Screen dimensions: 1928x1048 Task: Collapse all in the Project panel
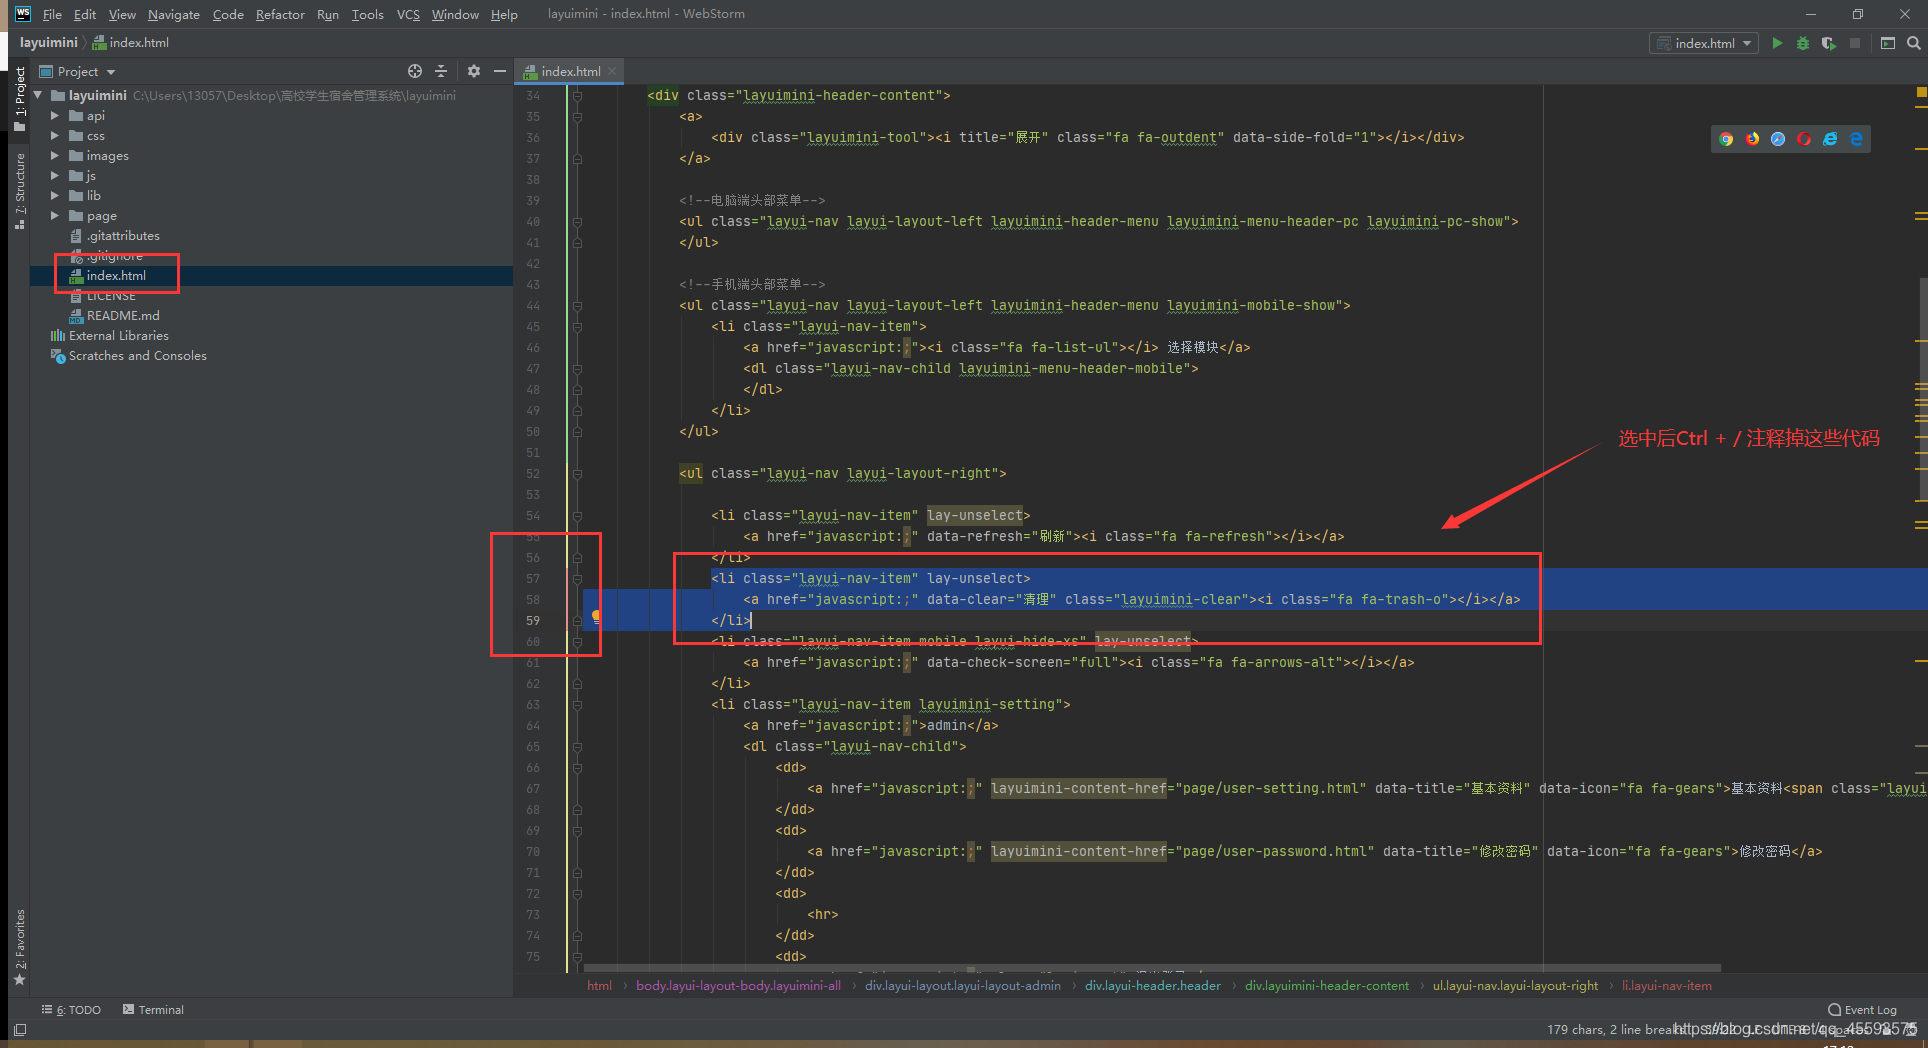click(x=441, y=71)
